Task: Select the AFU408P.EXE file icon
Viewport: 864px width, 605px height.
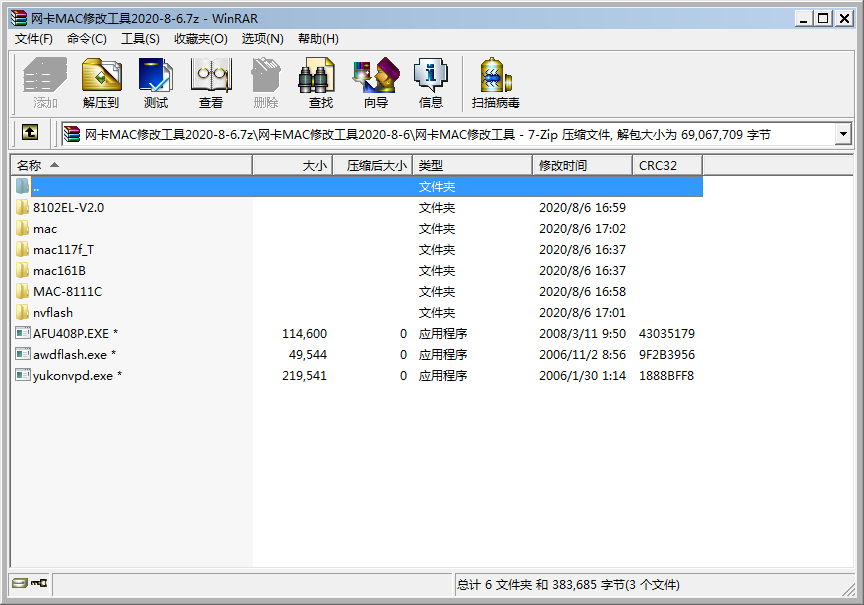Action: [23, 333]
